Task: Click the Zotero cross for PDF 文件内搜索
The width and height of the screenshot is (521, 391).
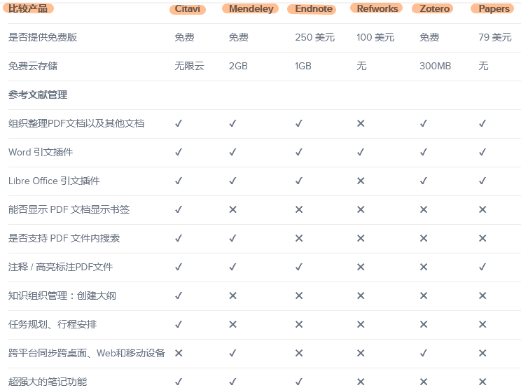Action: pos(423,238)
